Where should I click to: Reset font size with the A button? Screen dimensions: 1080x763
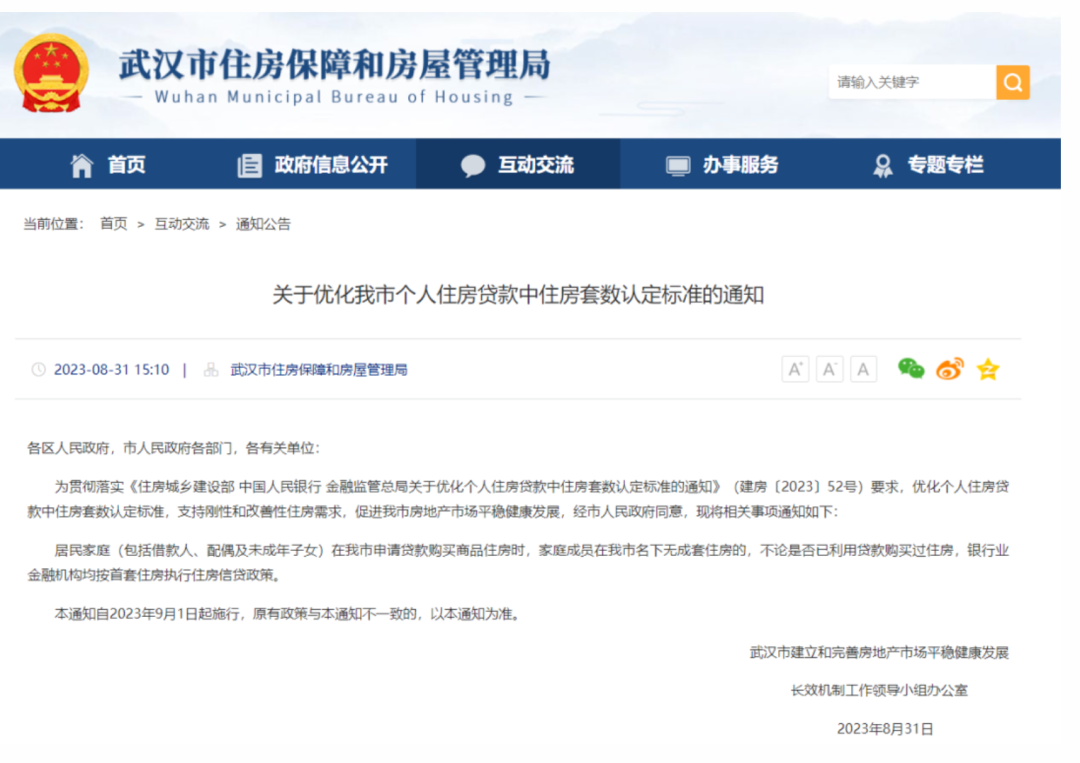pyautogui.click(x=863, y=369)
